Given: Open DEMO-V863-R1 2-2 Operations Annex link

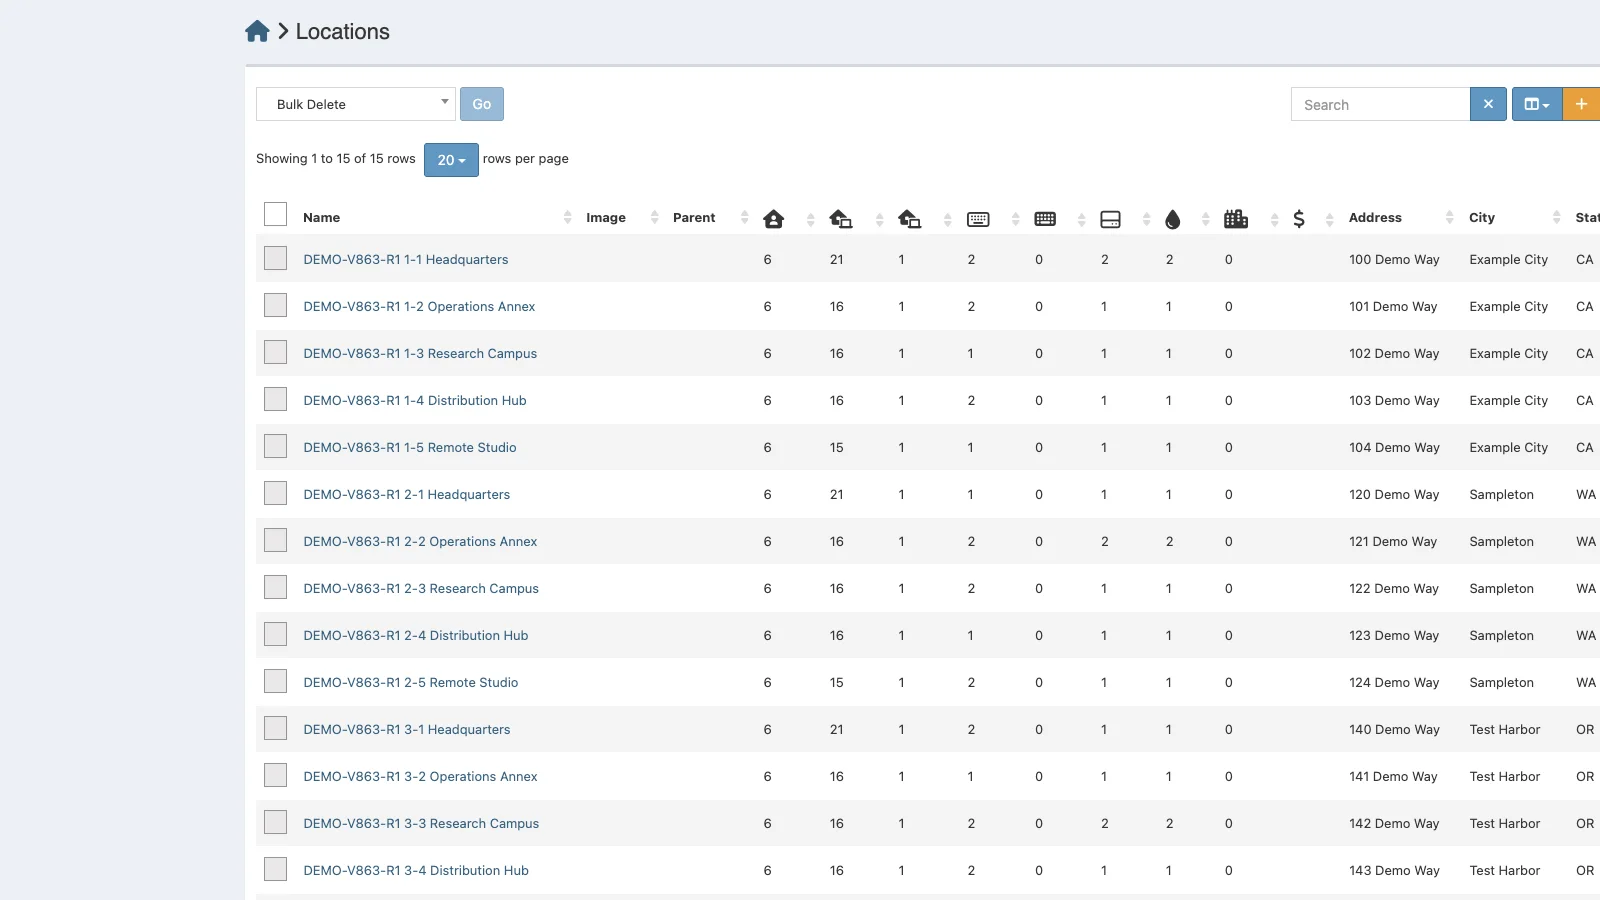Looking at the screenshot, I should click(x=420, y=541).
